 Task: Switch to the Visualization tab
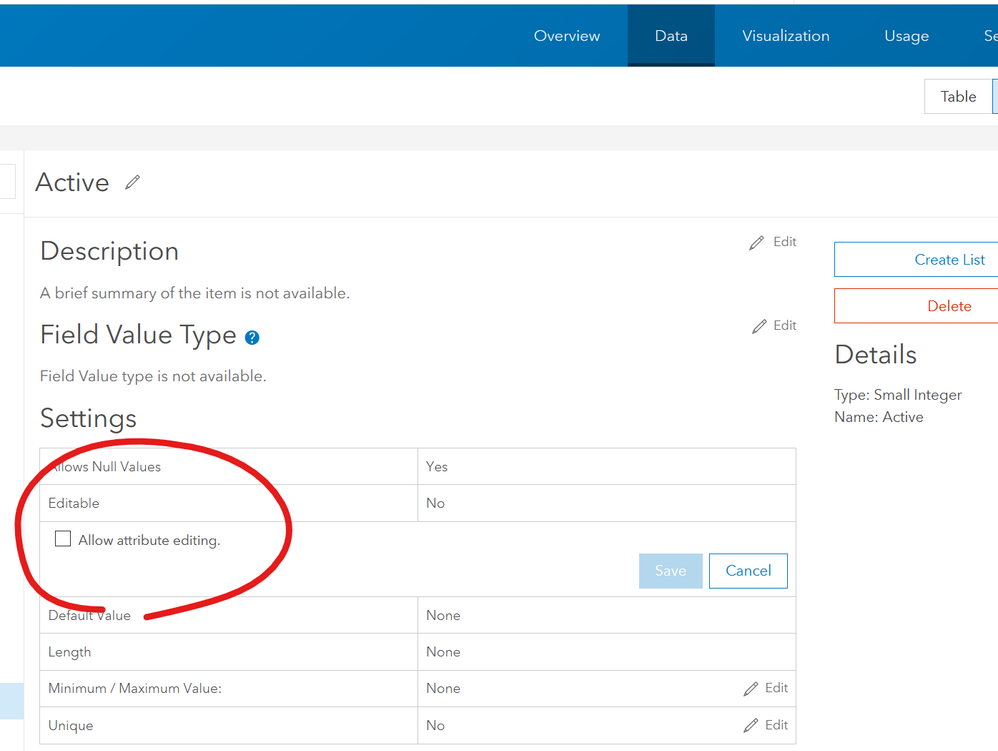tap(786, 36)
